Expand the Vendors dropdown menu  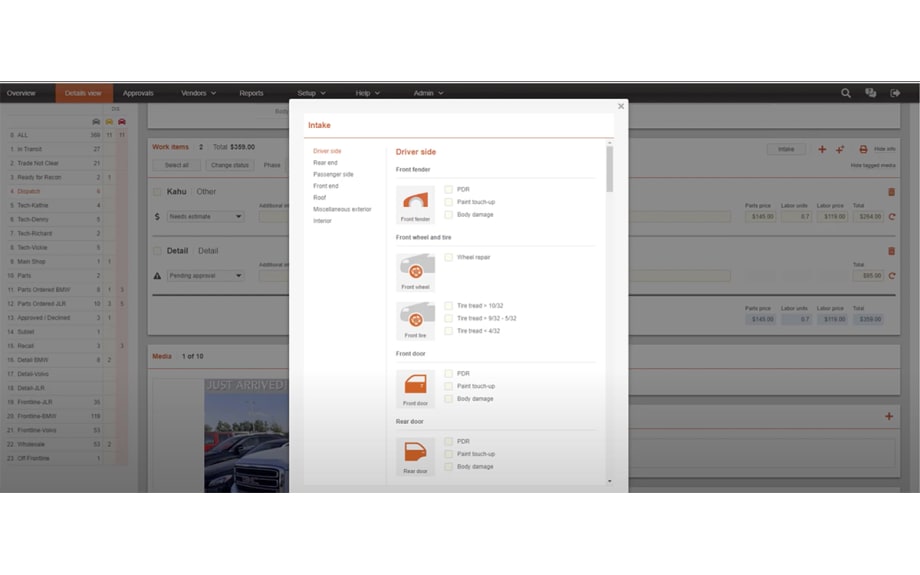coord(198,93)
